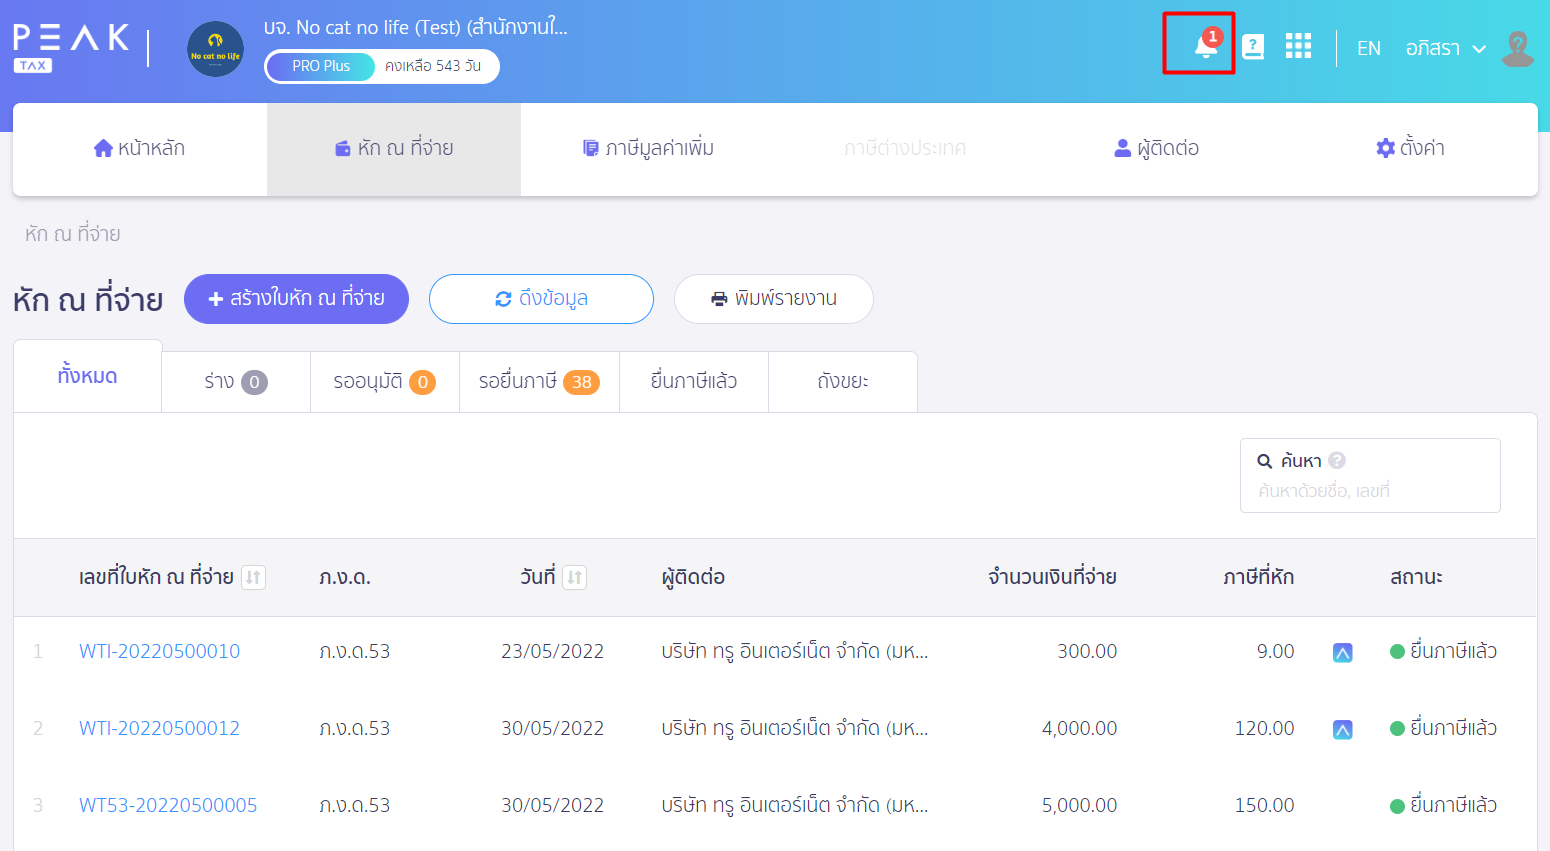Click blue PEAK icon in WTI-20220500010 row
Image resolution: width=1550 pixels, height=851 pixels.
(x=1342, y=653)
